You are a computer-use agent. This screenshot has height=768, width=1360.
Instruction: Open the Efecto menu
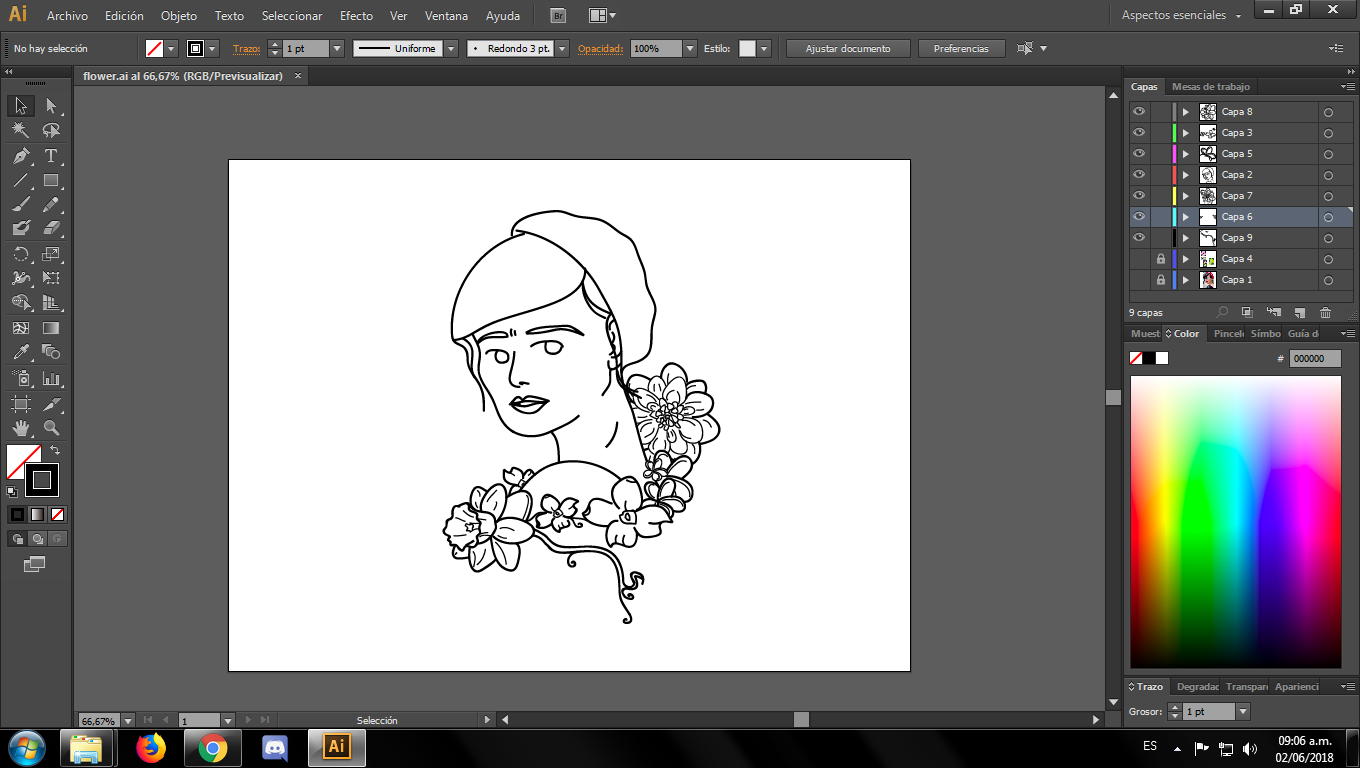356,16
